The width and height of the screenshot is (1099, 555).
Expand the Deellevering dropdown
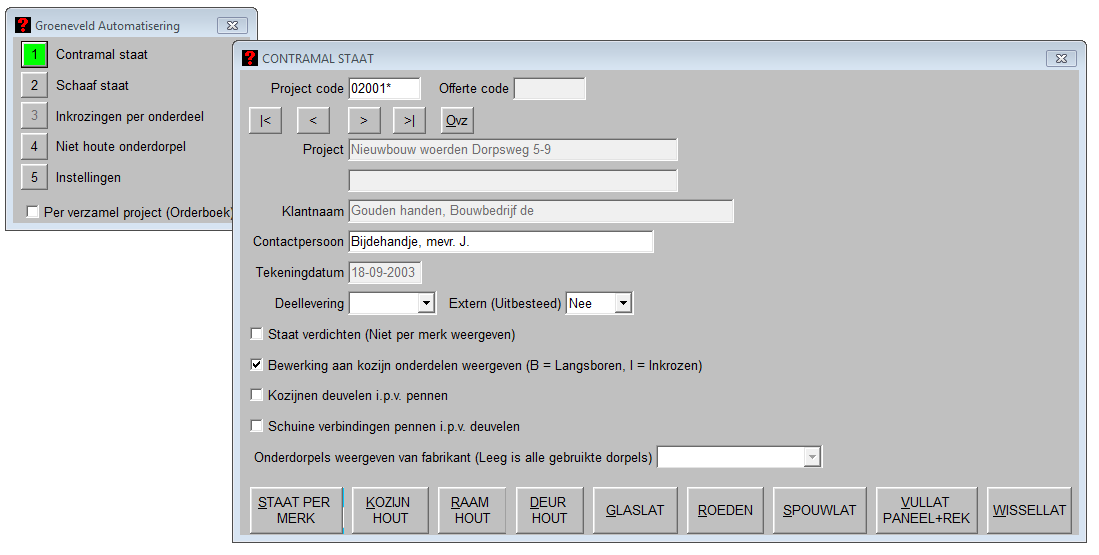[x=426, y=303]
